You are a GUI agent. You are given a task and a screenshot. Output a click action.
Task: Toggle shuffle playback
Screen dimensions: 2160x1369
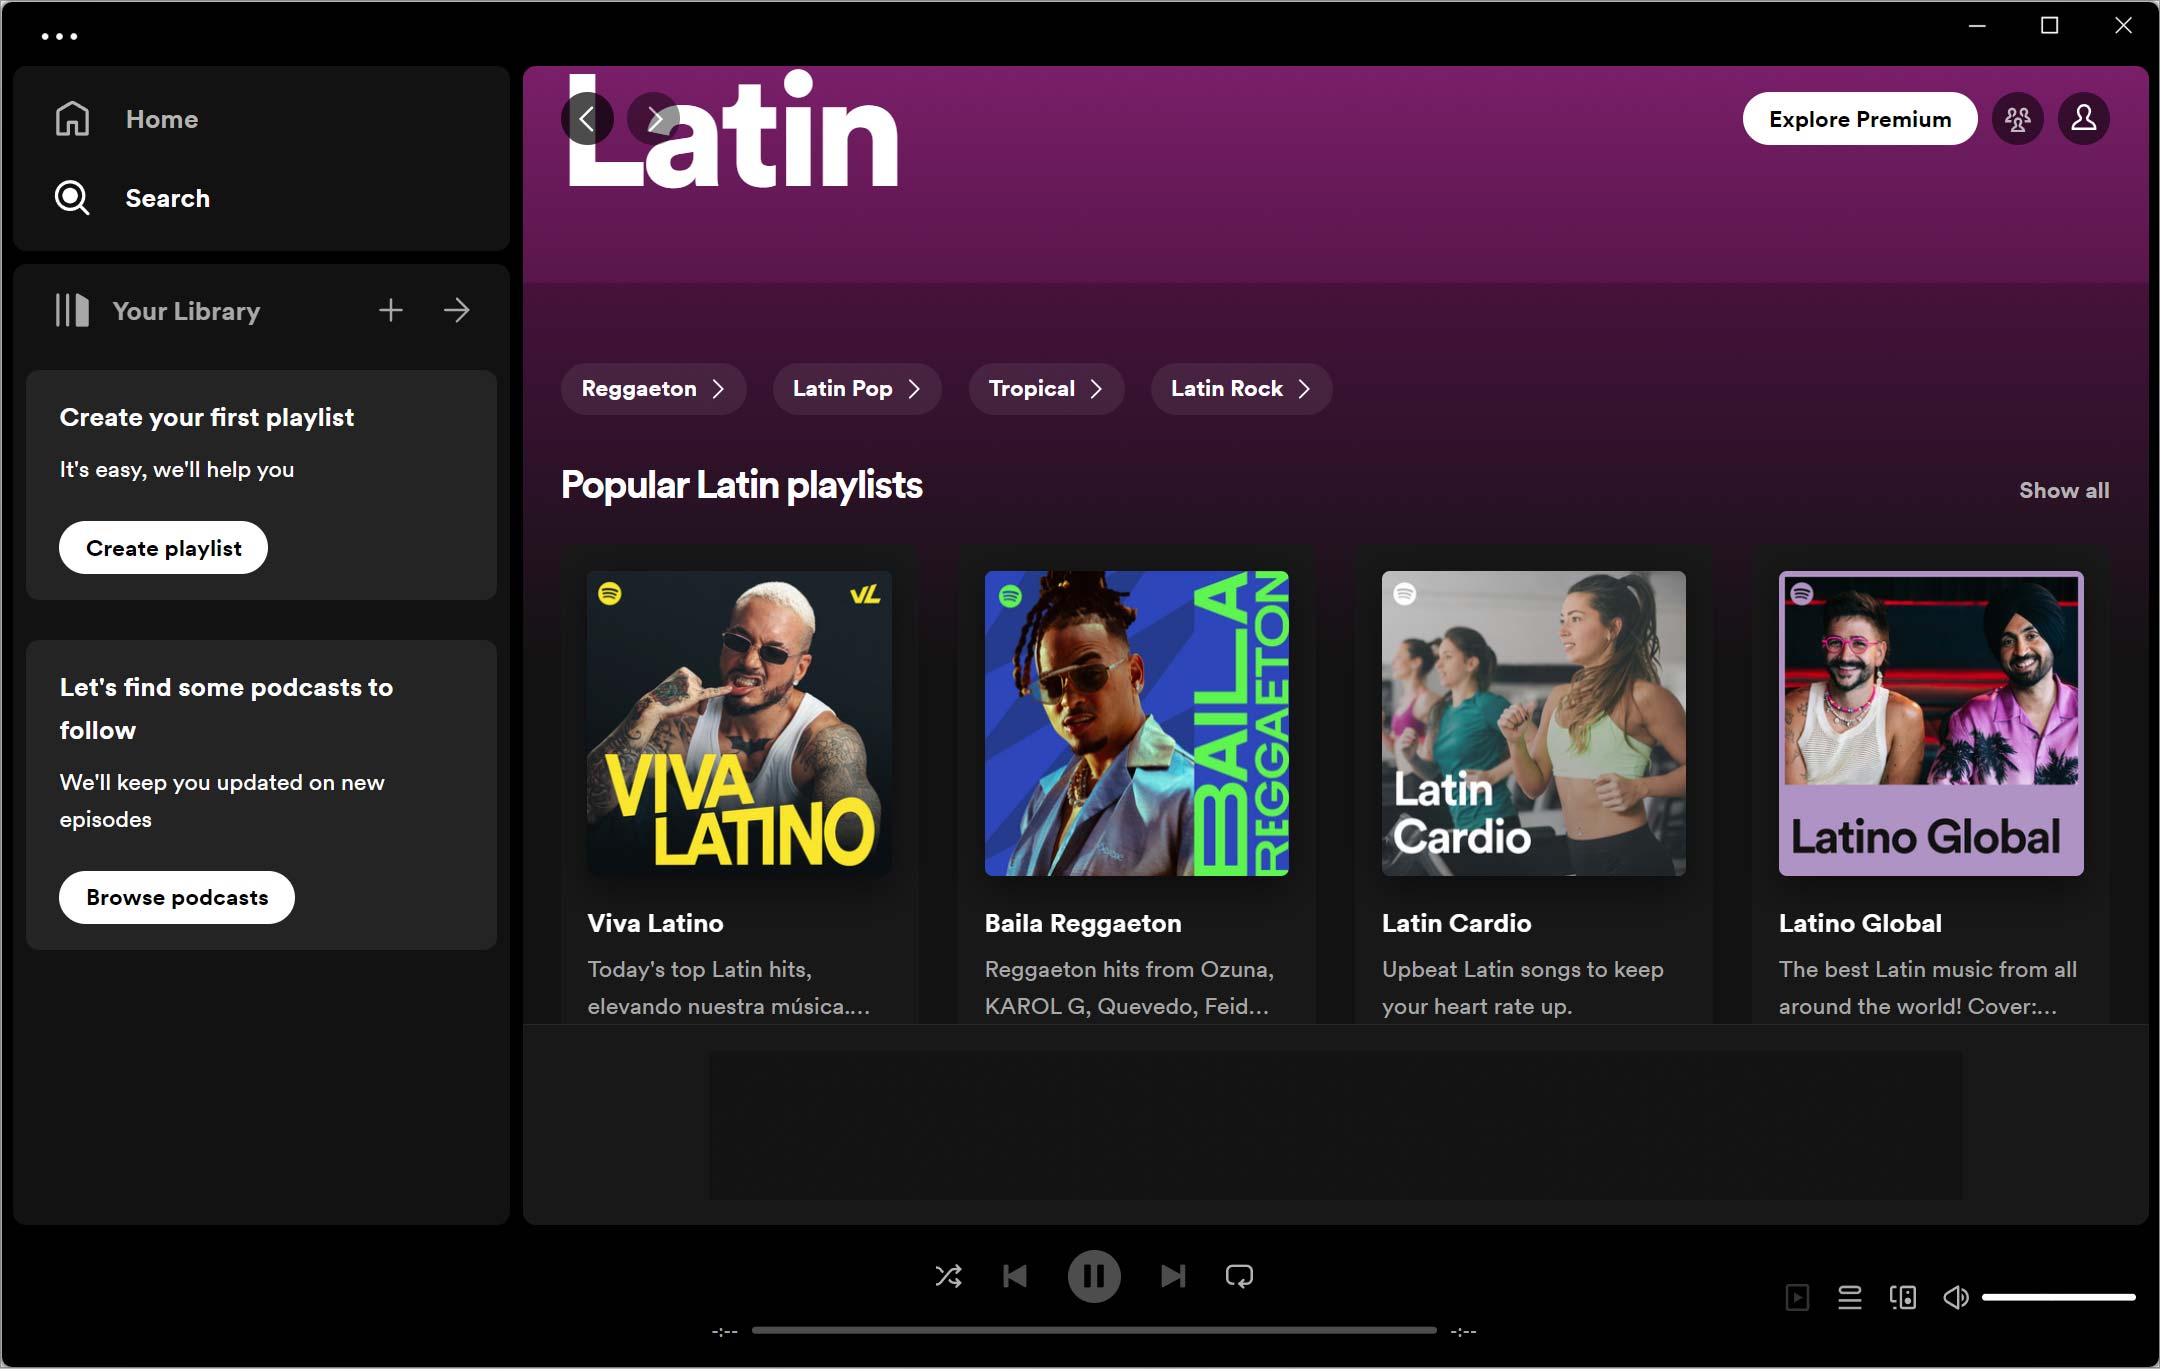tap(948, 1276)
